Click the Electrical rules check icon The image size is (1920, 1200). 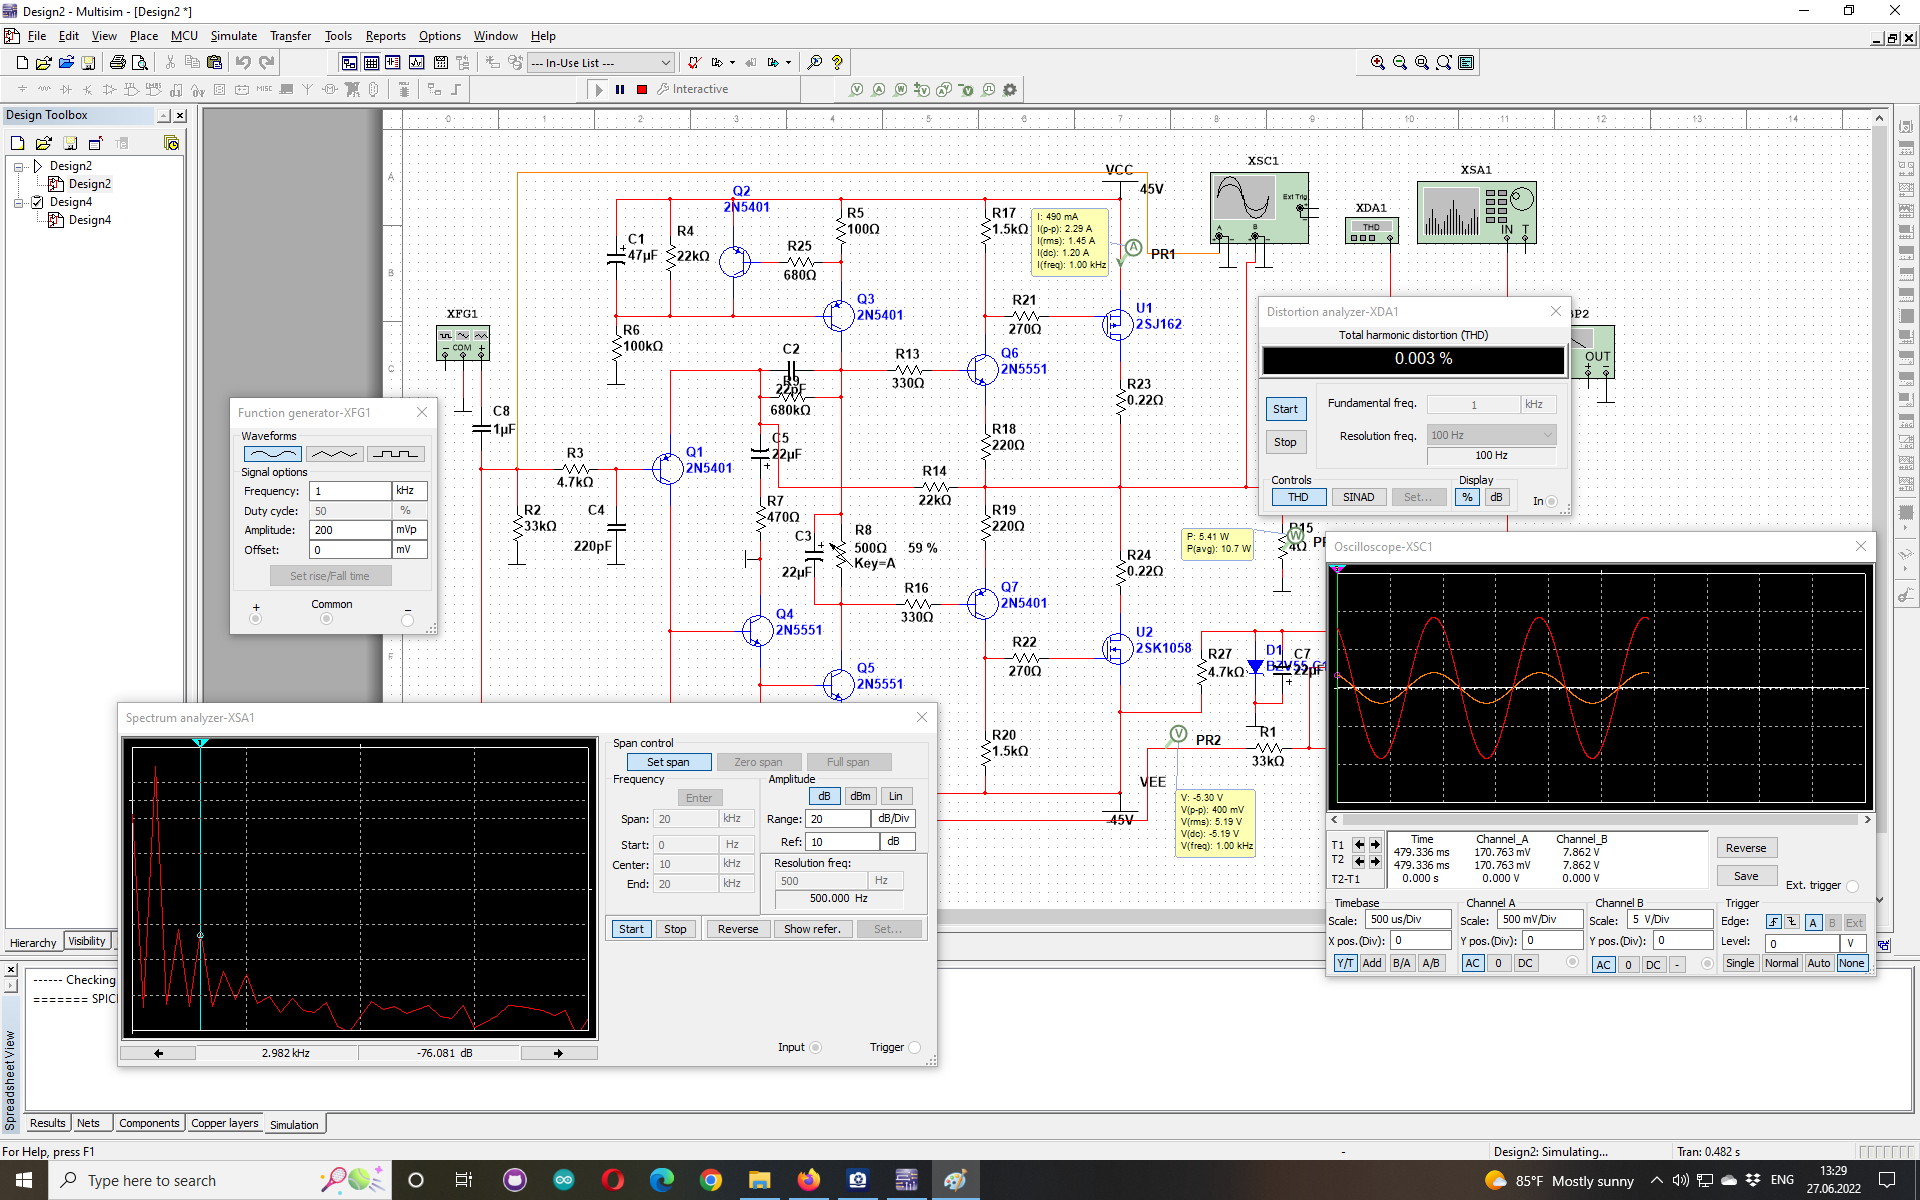(x=694, y=62)
